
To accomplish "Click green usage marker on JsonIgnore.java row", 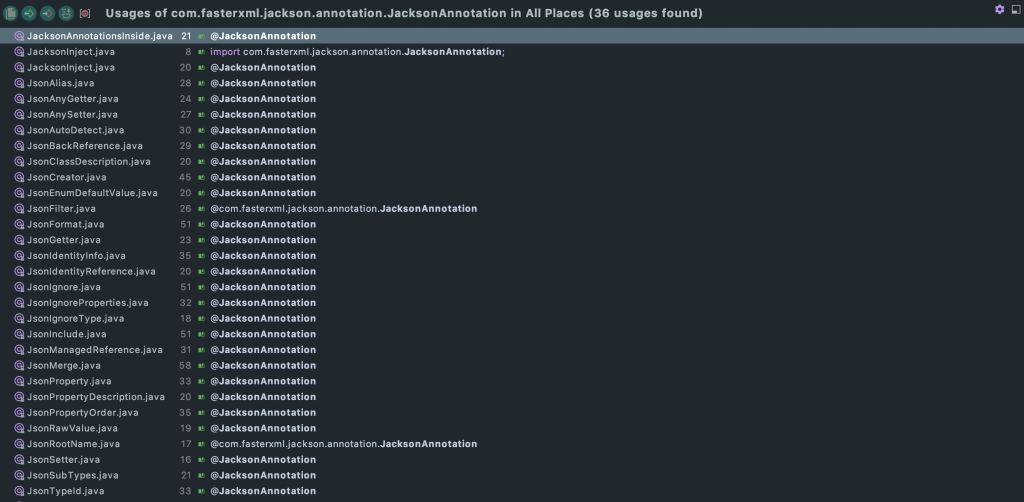I will (x=201, y=287).
